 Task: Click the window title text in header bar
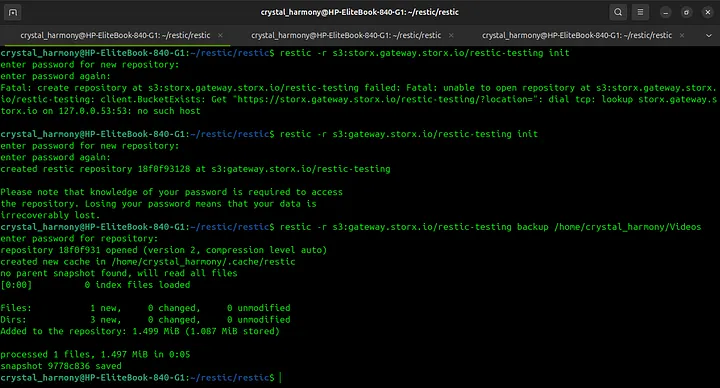pyautogui.click(x=360, y=12)
